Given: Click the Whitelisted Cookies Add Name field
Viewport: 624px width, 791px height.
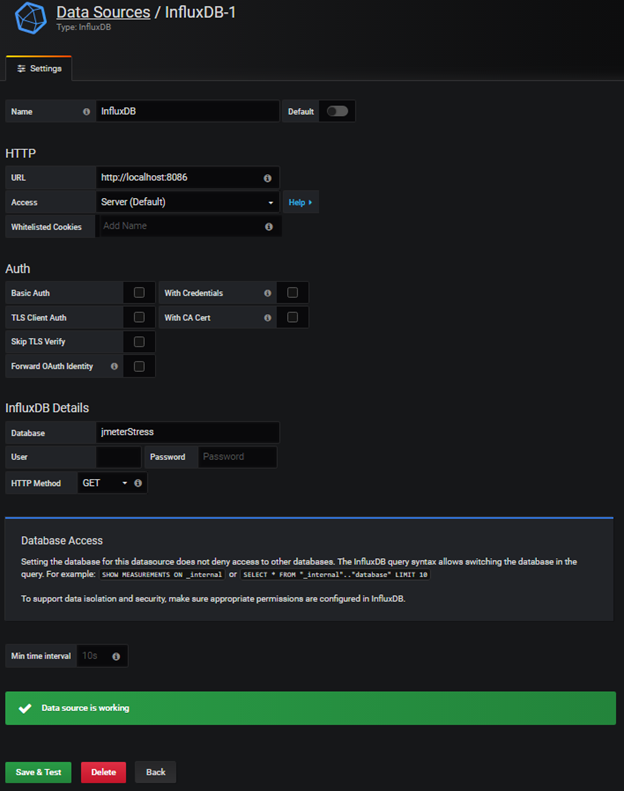Looking at the screenshot, I should click(x=189, y=227).
